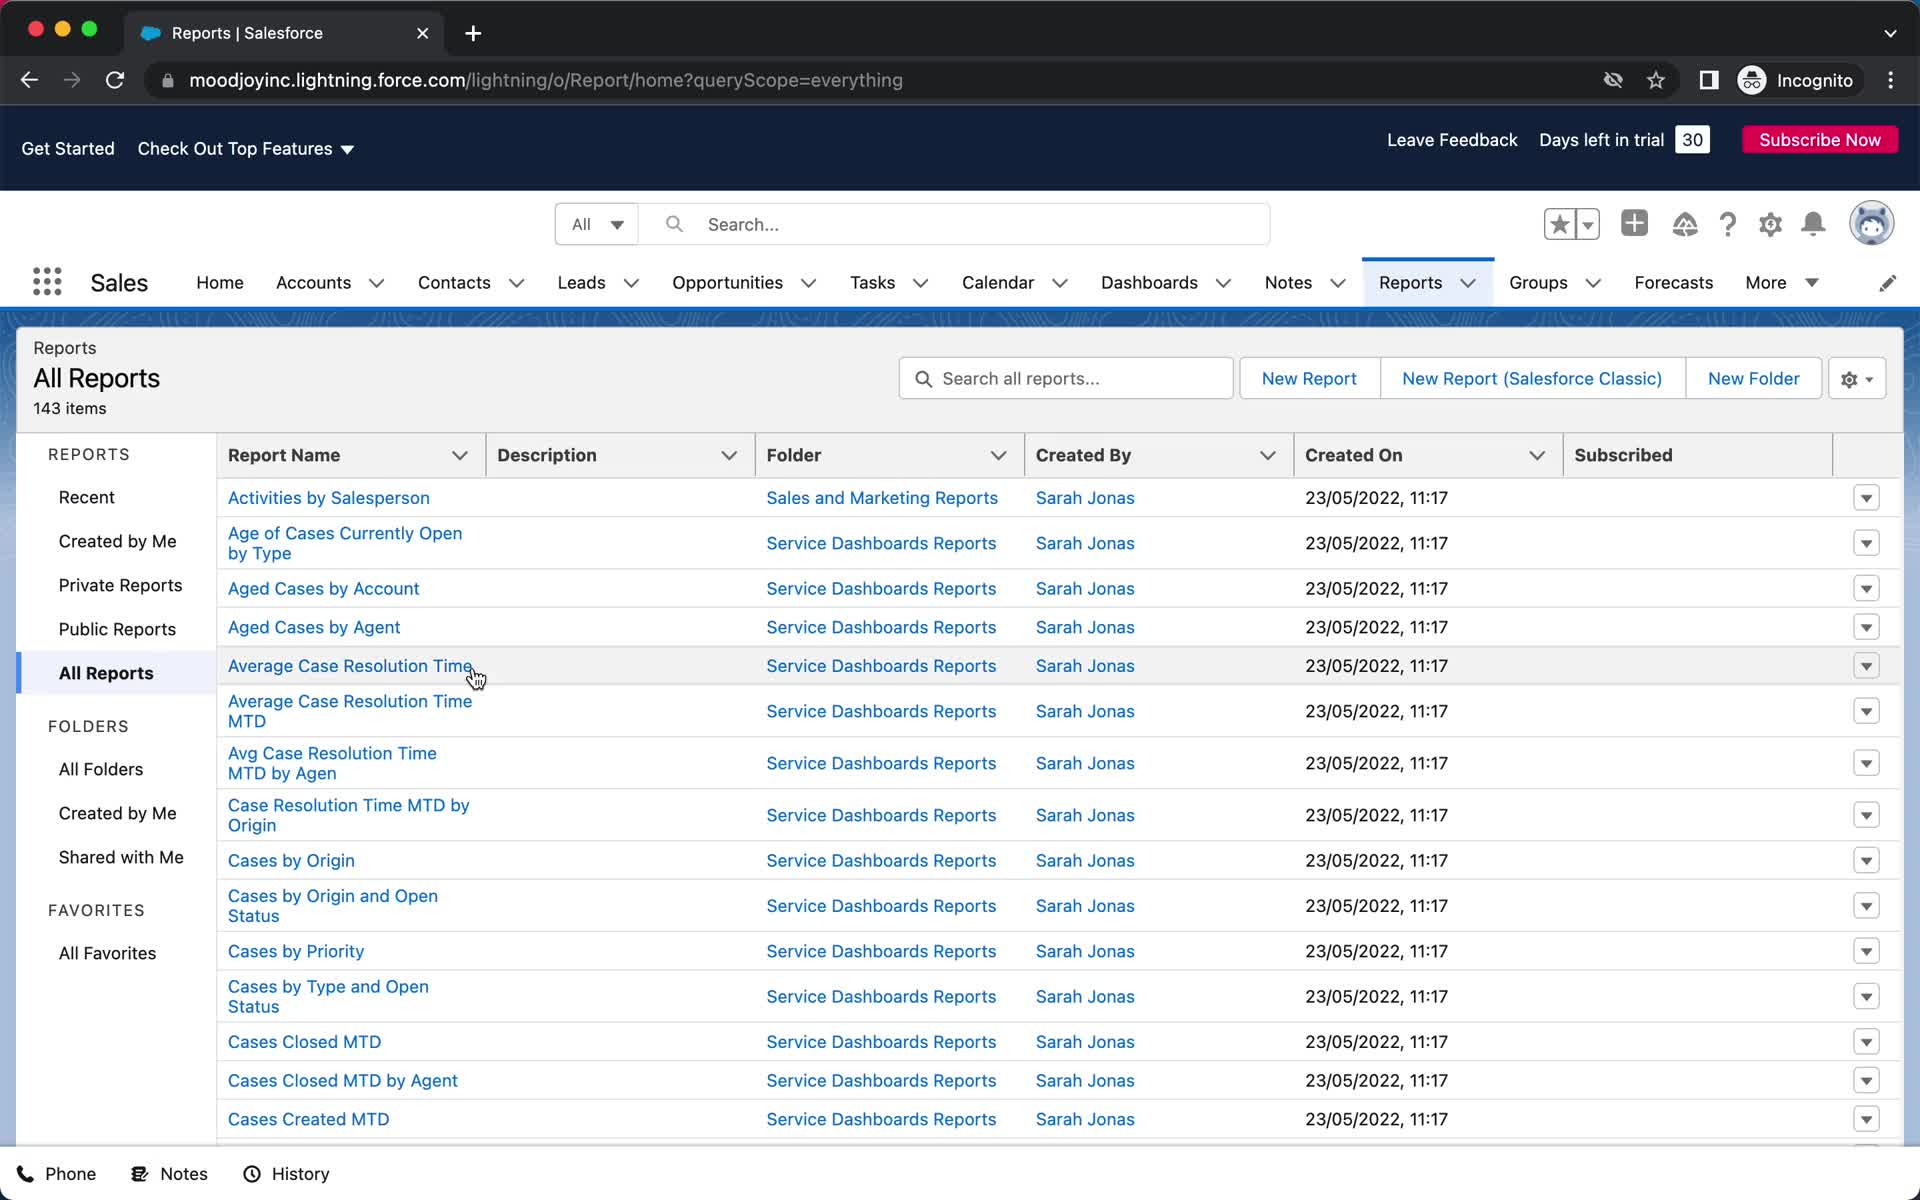Click the Incognito profile indicator

point(1799,80)
